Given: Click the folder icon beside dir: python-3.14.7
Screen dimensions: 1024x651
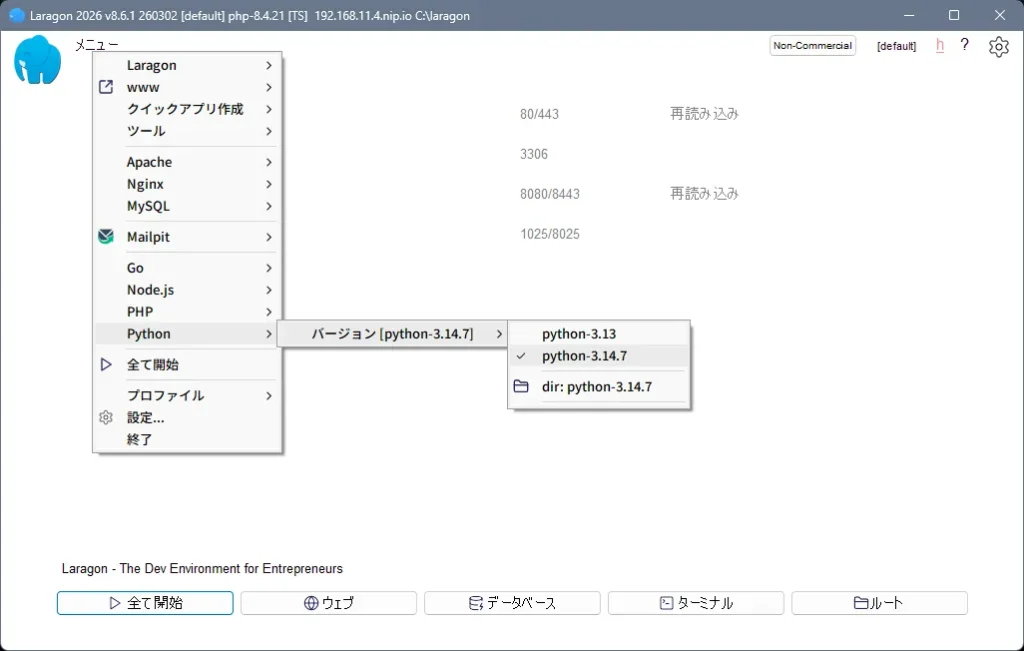Looking at the screenshot, I should tap(521, 386).
